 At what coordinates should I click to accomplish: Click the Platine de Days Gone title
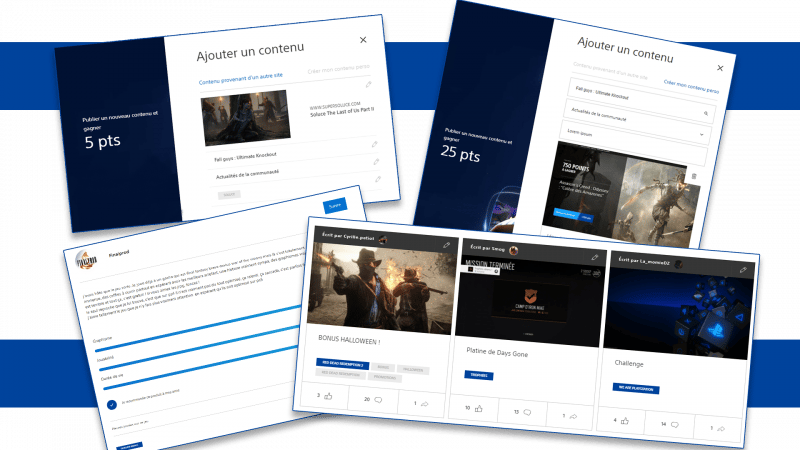pyautogui.click(x=497, y=352)
